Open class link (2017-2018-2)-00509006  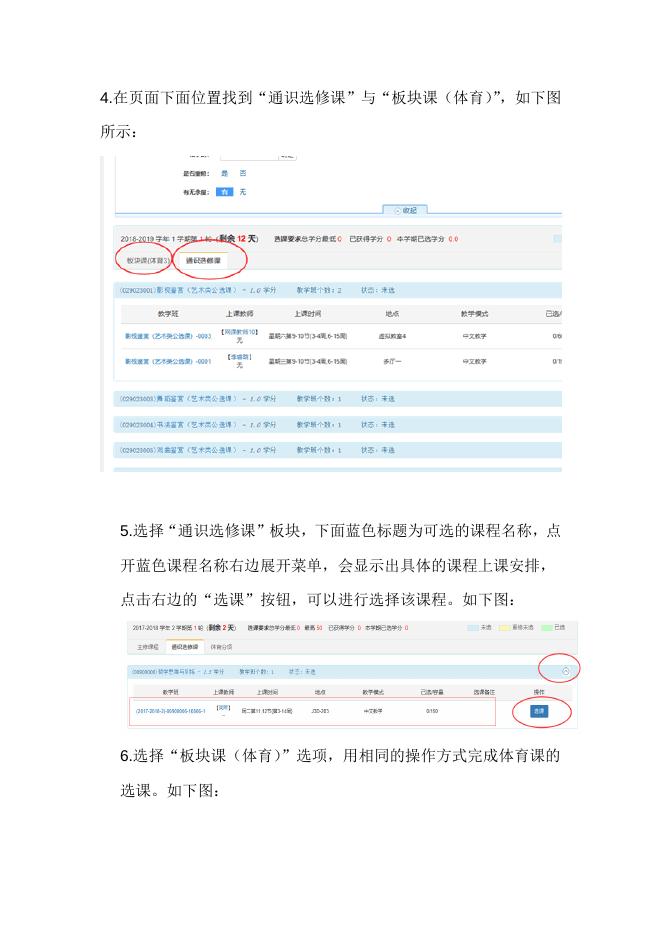coord(171,712)
